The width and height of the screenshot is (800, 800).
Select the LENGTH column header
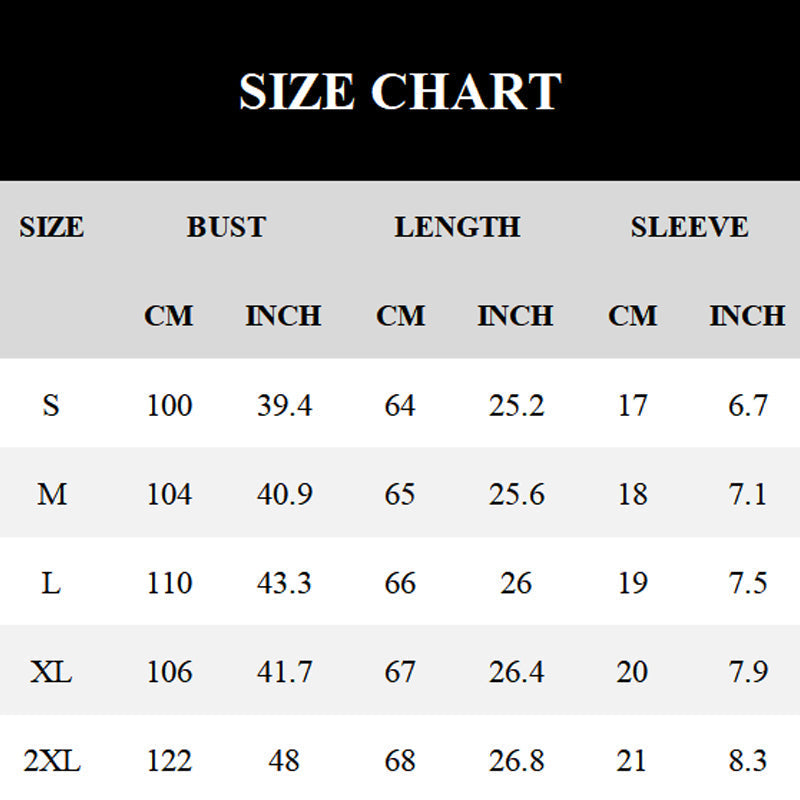pyautogui.click(x=457, y=227)
